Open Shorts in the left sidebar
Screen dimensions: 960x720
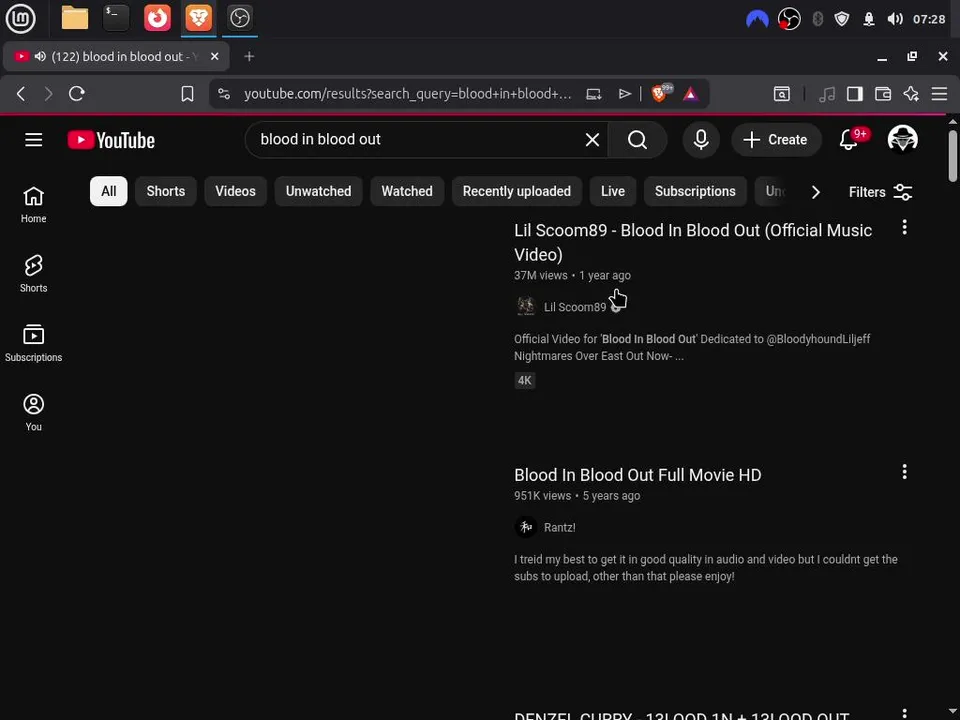click(x=34, y=274)
